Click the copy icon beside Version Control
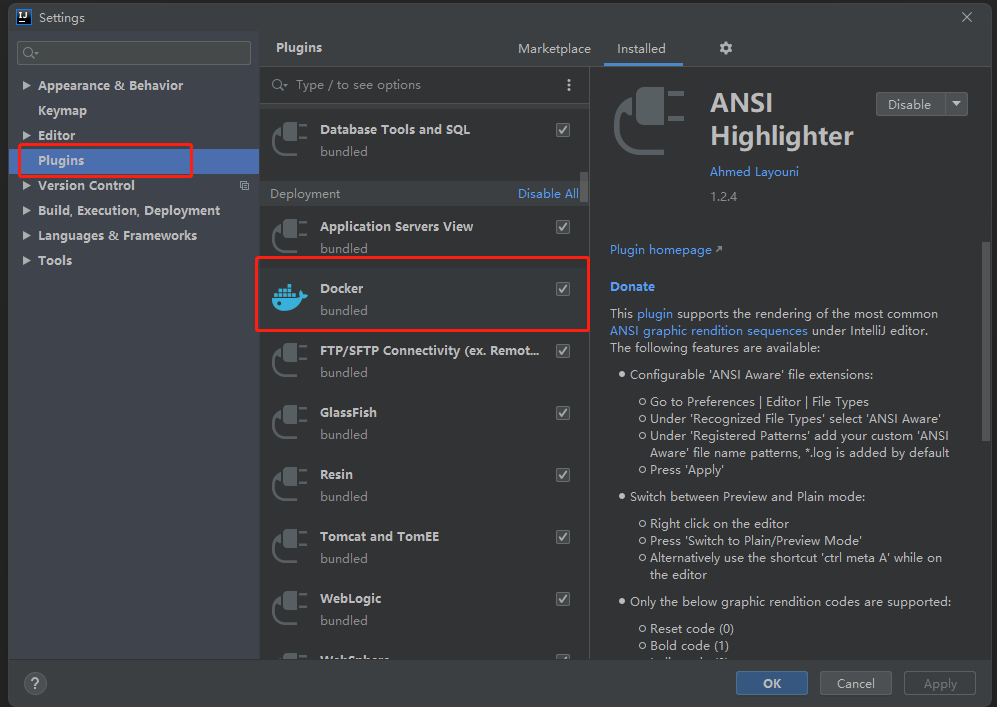Image resolution: width=997 pixels, height=707 pixels. coord(244,186)
